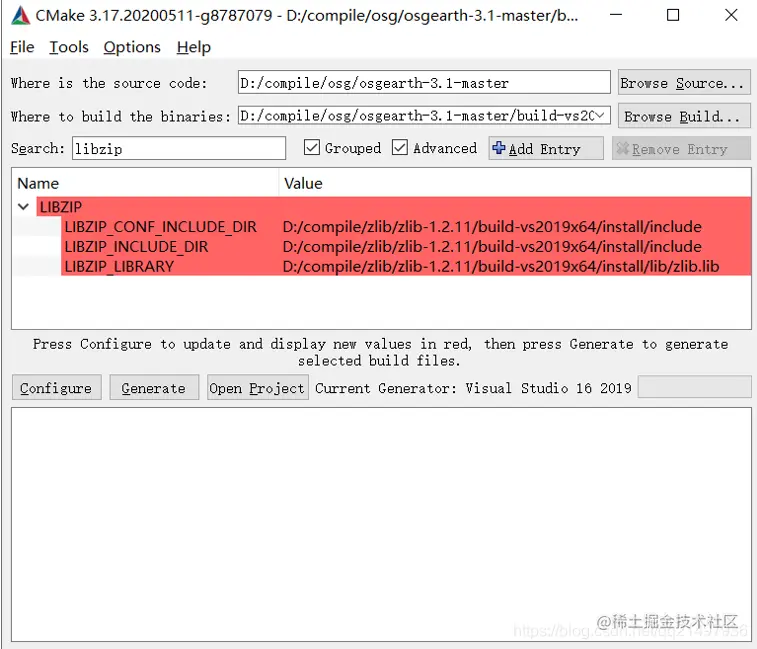This screenshot has height=649, width=757.
Task: Click inside the empty output log pane
Action: 381,524
